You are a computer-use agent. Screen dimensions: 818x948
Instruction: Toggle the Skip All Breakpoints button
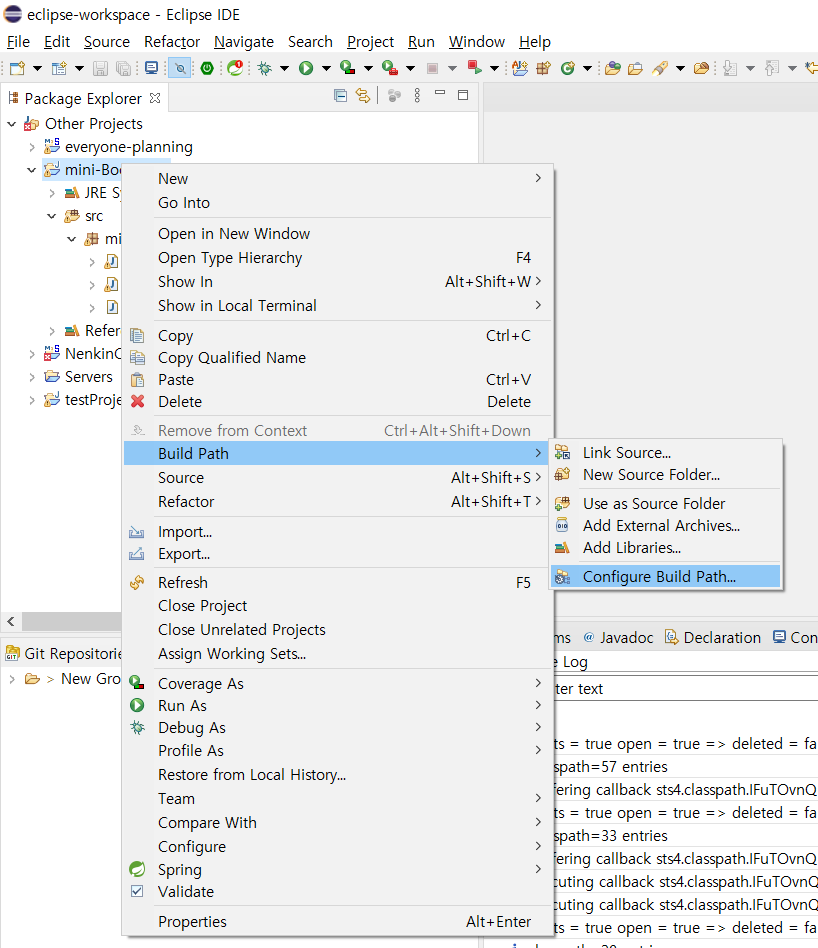[180, 68]
